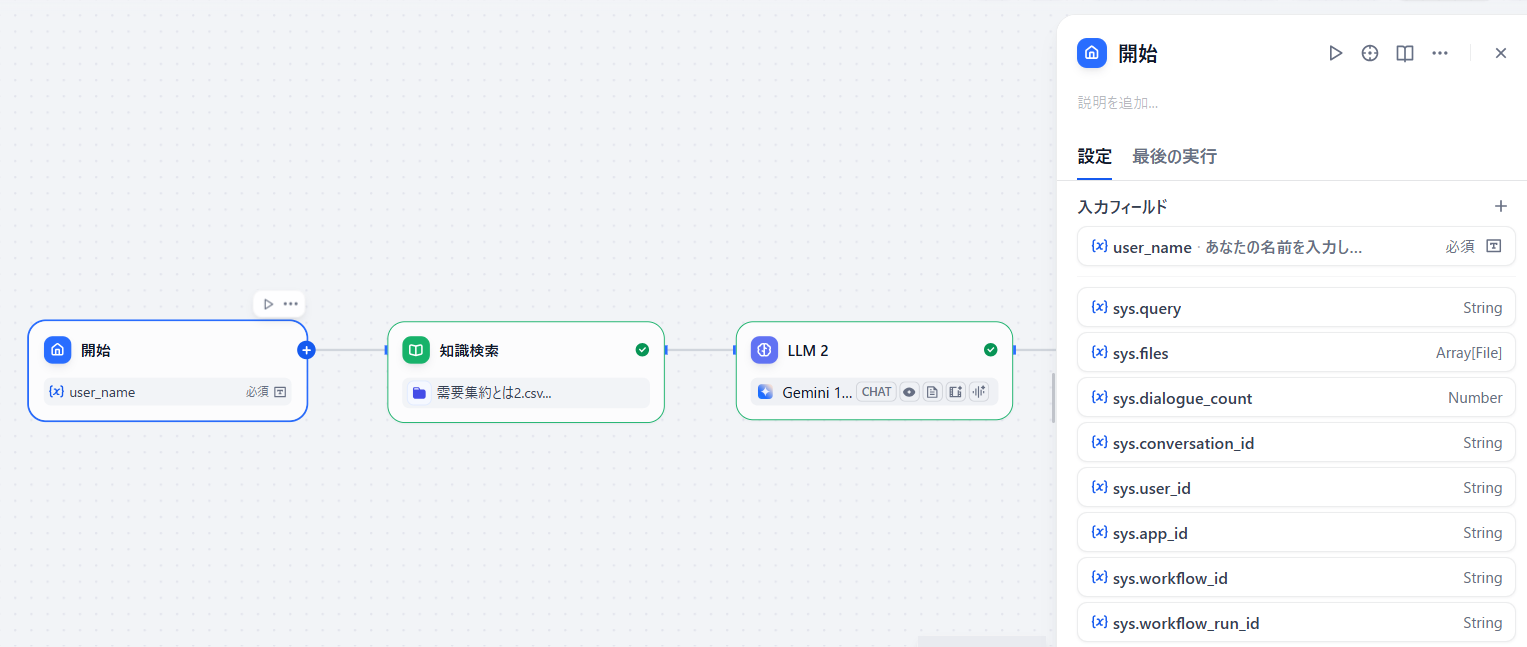The width and height of the screenshot is (1527, 647).
Task: Click the Gemini 1... model name
Action: click(817, 392)
